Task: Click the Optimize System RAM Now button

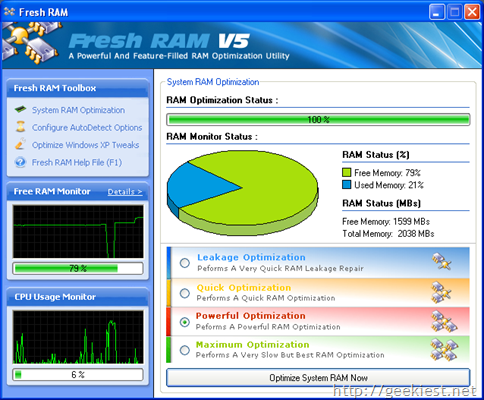Action: [318, 378]
